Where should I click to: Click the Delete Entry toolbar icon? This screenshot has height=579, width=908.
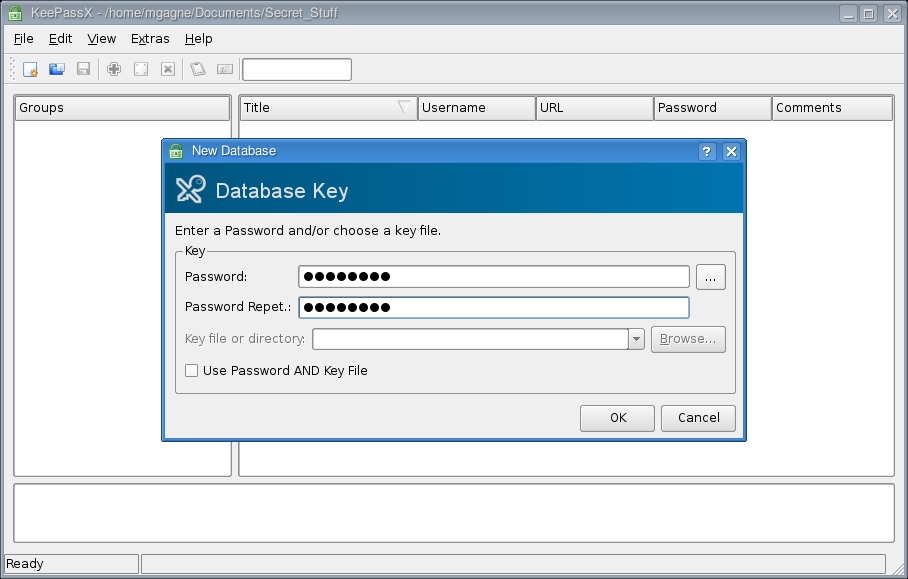[x=168, y=69]
